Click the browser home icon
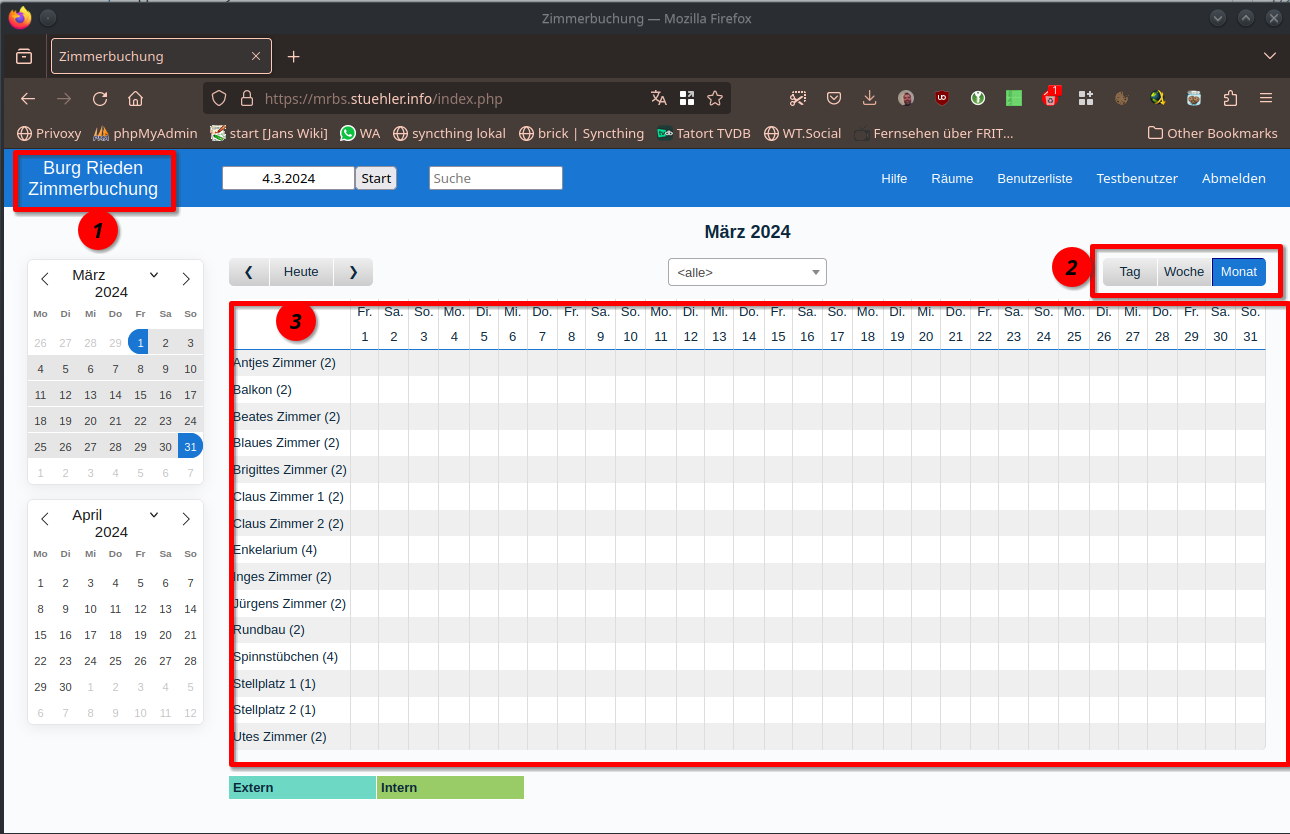Image resolution: width=1290 pixels, height=834 pixels. tap(136, 99)
